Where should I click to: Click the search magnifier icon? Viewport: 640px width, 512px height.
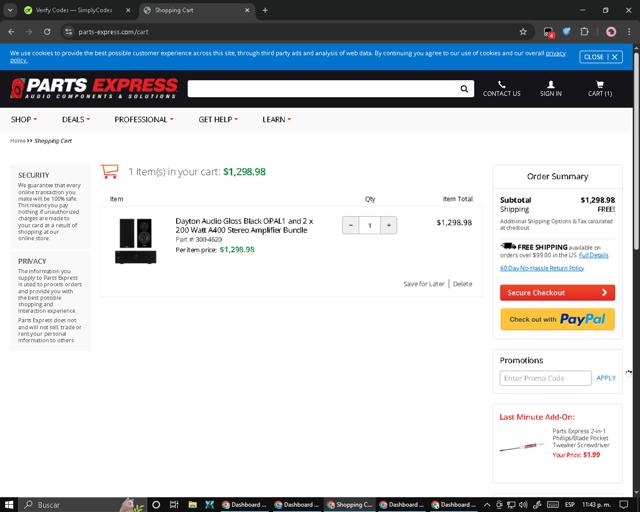click(464, 89)
